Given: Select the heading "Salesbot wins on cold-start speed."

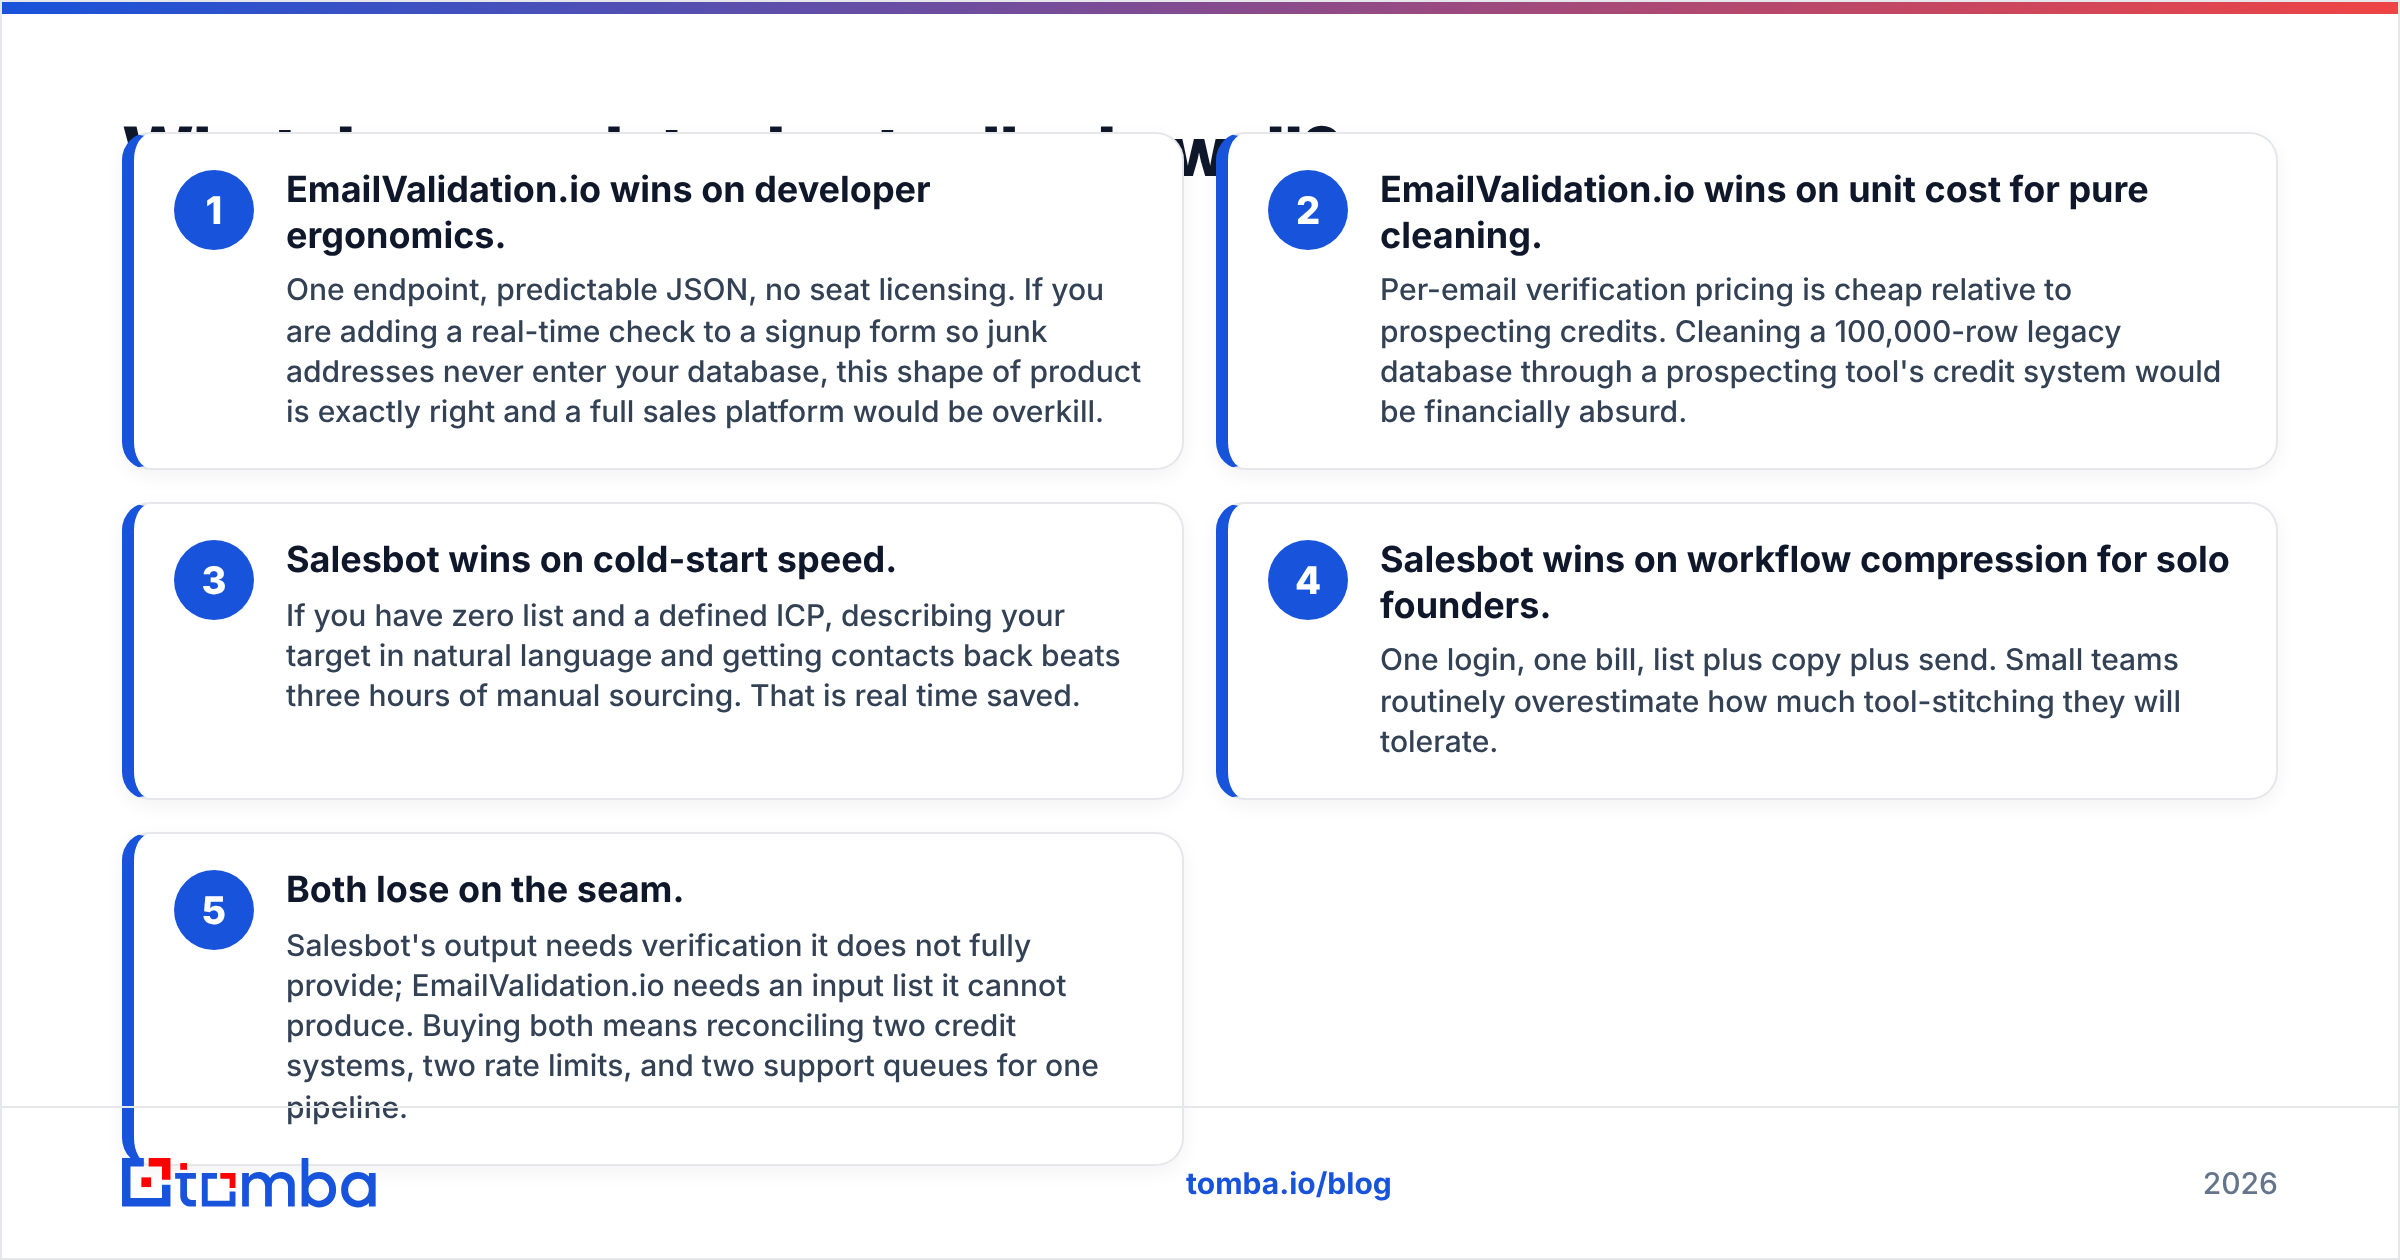Looking at the screenshot, I should pyautogui.click(x=591, y=560).
